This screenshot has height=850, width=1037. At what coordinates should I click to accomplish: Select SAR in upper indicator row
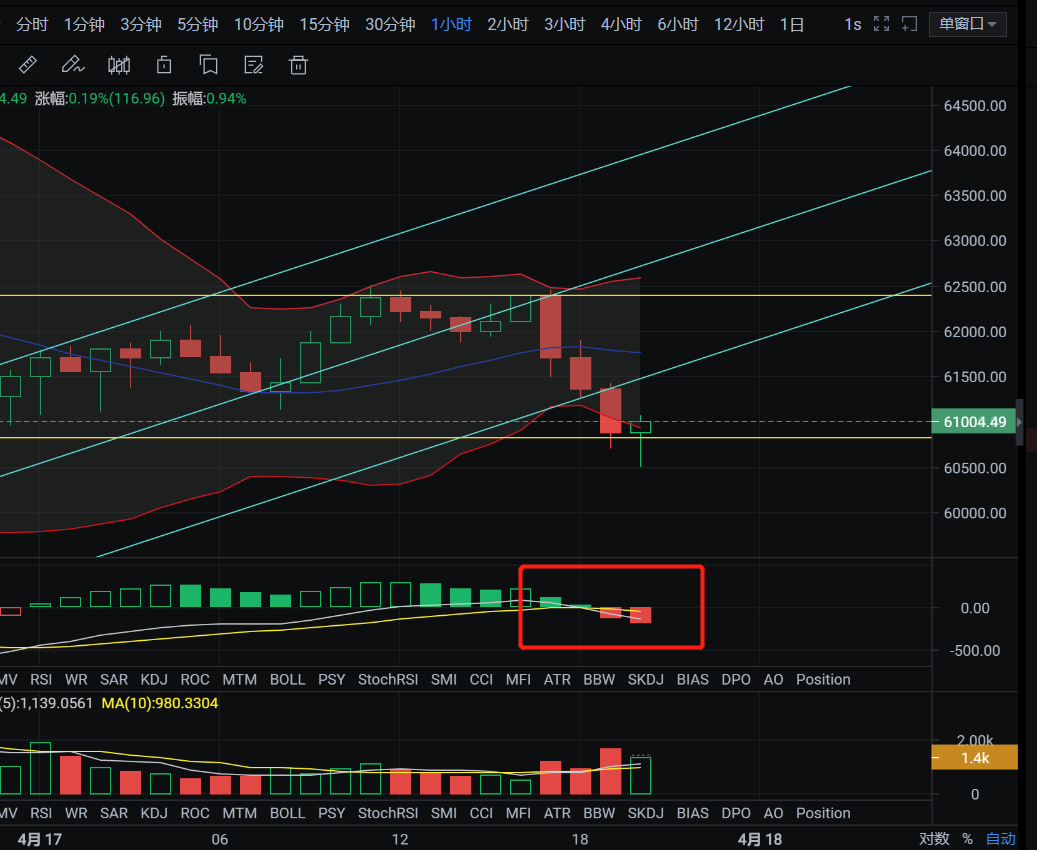click(x=114, y=679)
